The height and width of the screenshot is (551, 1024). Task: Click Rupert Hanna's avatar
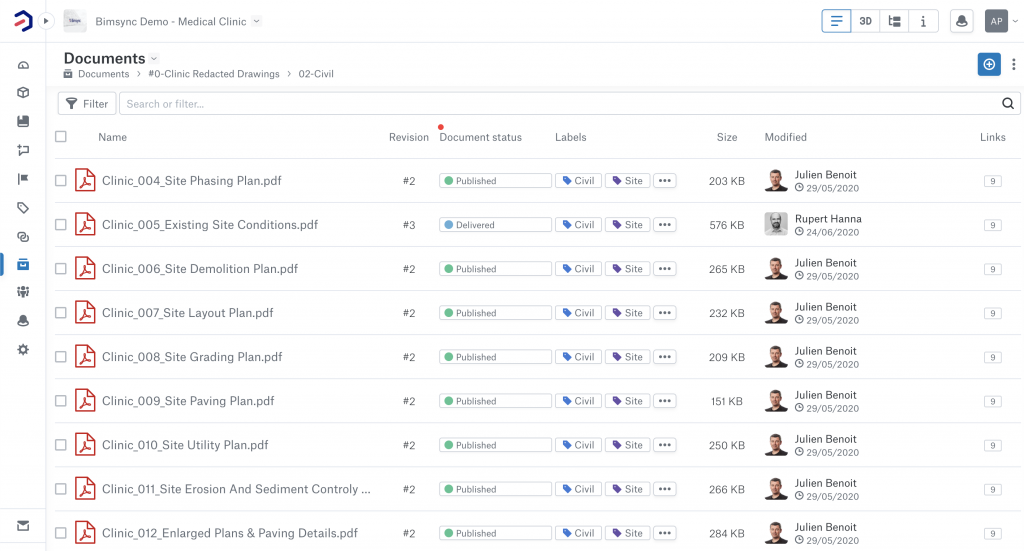point(776,224)
